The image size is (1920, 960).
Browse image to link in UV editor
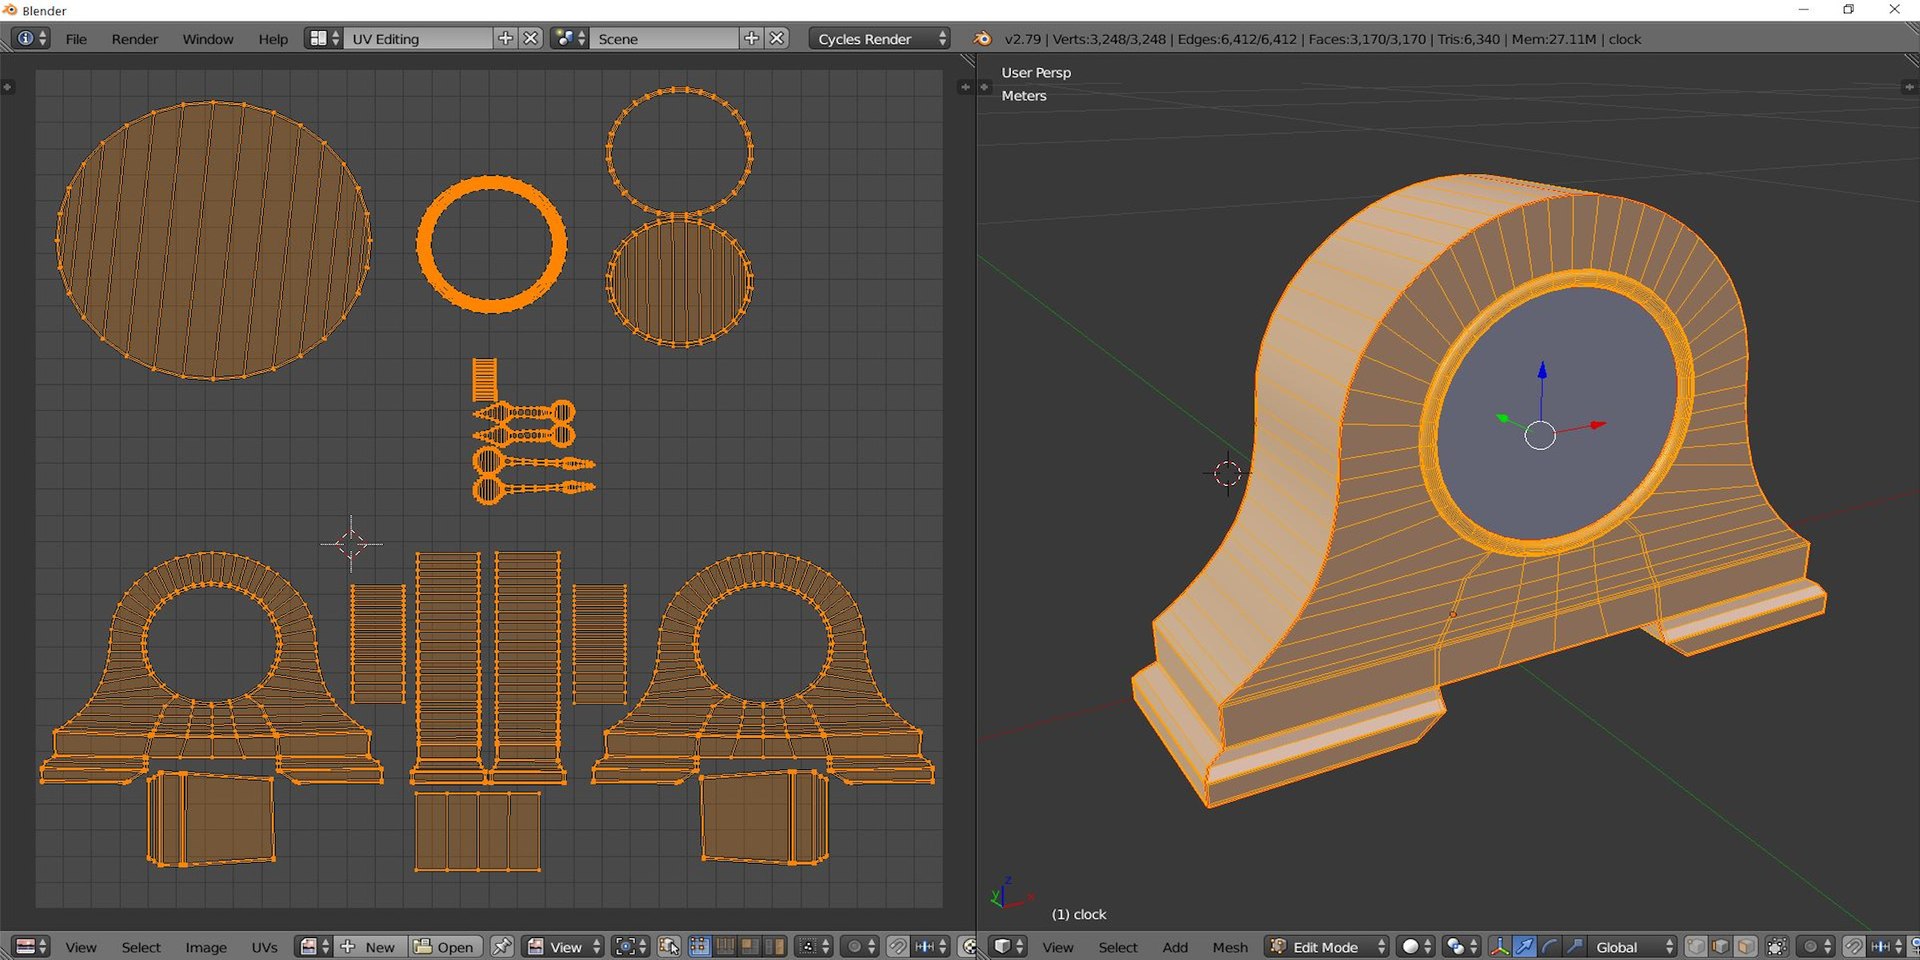314,947
